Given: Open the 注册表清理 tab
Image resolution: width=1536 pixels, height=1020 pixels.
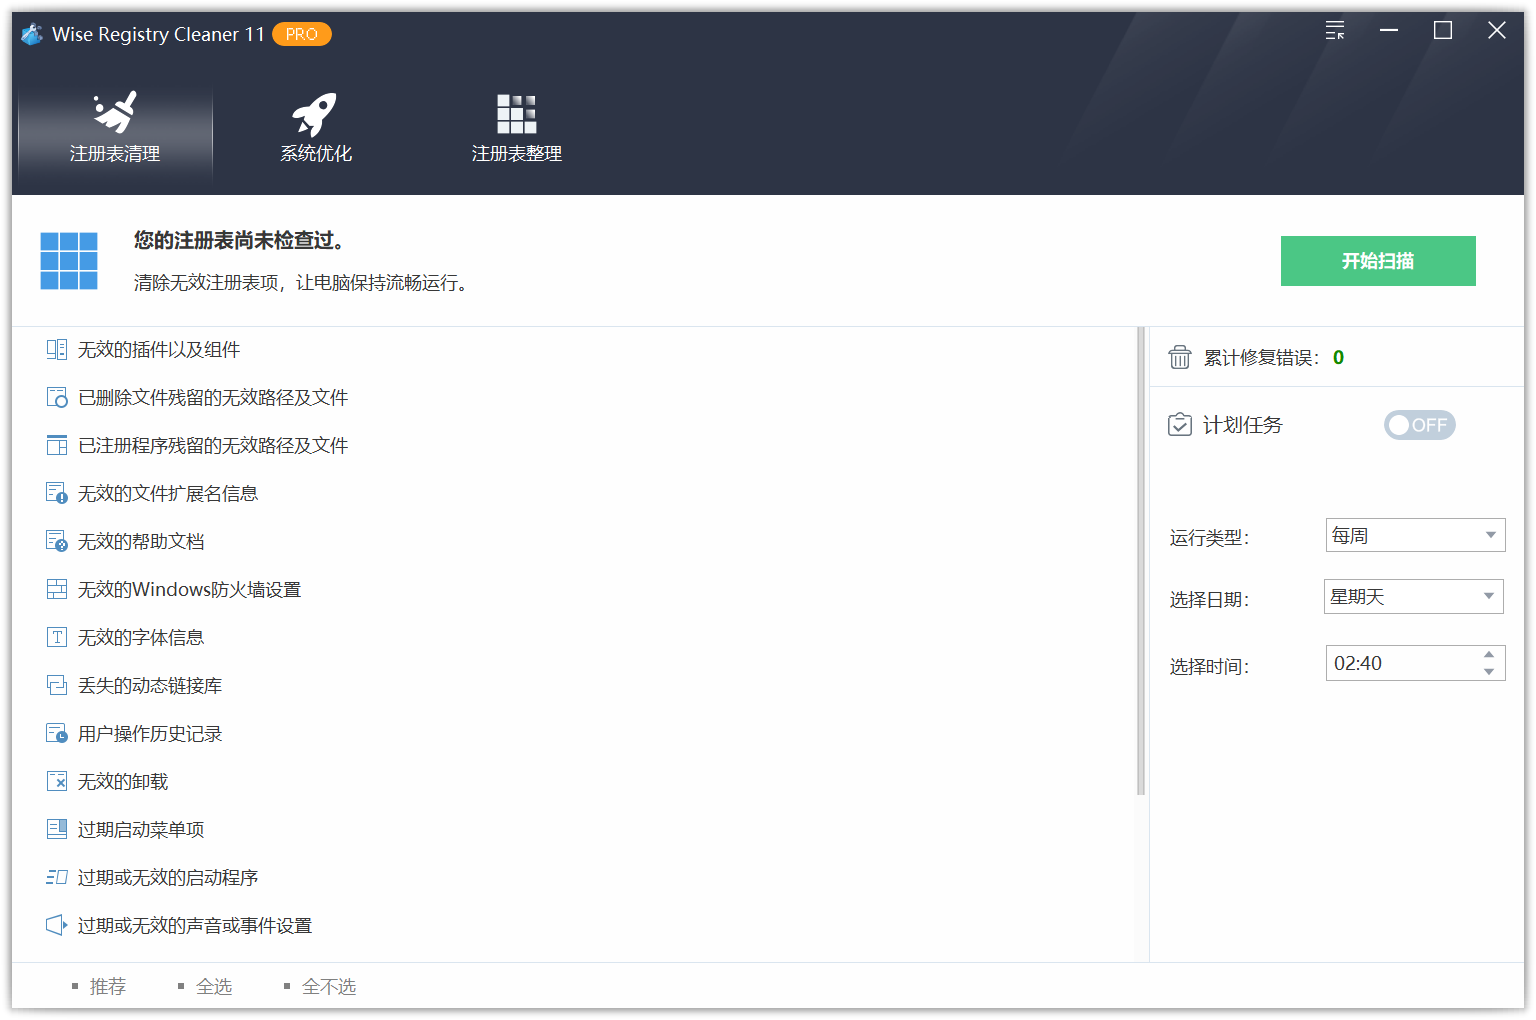Looking at the screenshot, I should click(x=115, y=128).
